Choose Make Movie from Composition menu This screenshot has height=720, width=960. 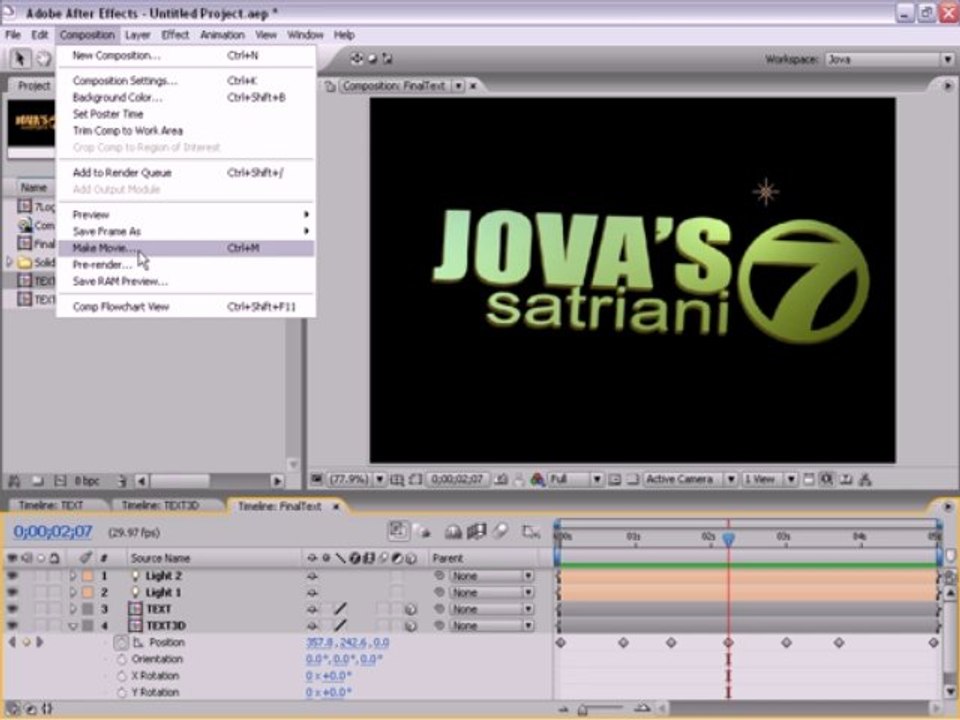[x=186, y=248]
